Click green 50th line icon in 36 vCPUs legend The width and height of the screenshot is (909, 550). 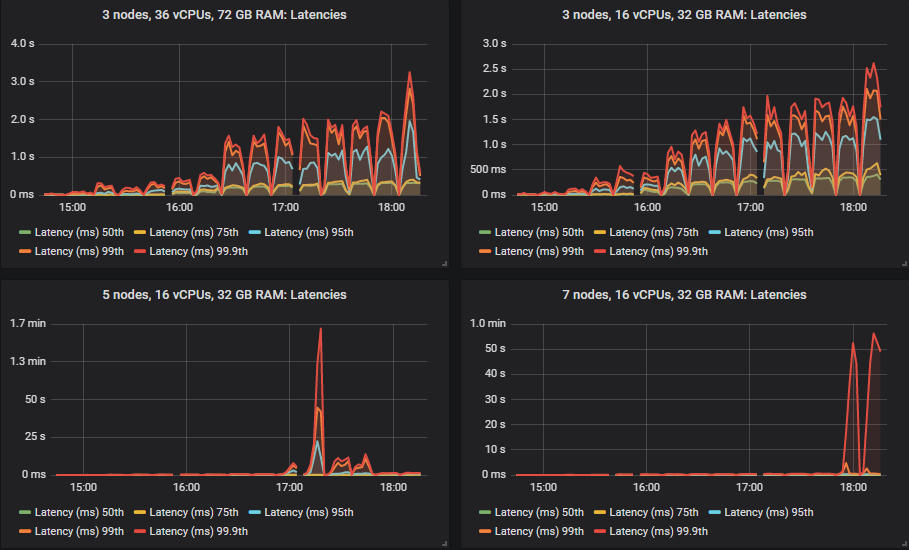[x=25, y=233]
